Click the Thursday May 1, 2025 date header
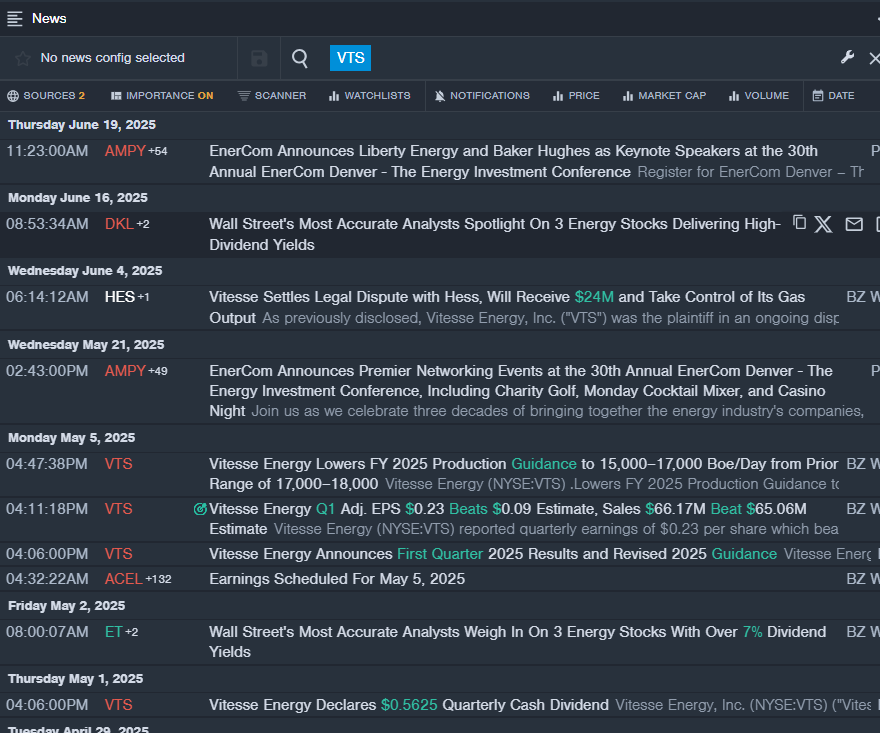Image resolution: width=880 pixels, height=733 pixels. (x=76, y=679)
